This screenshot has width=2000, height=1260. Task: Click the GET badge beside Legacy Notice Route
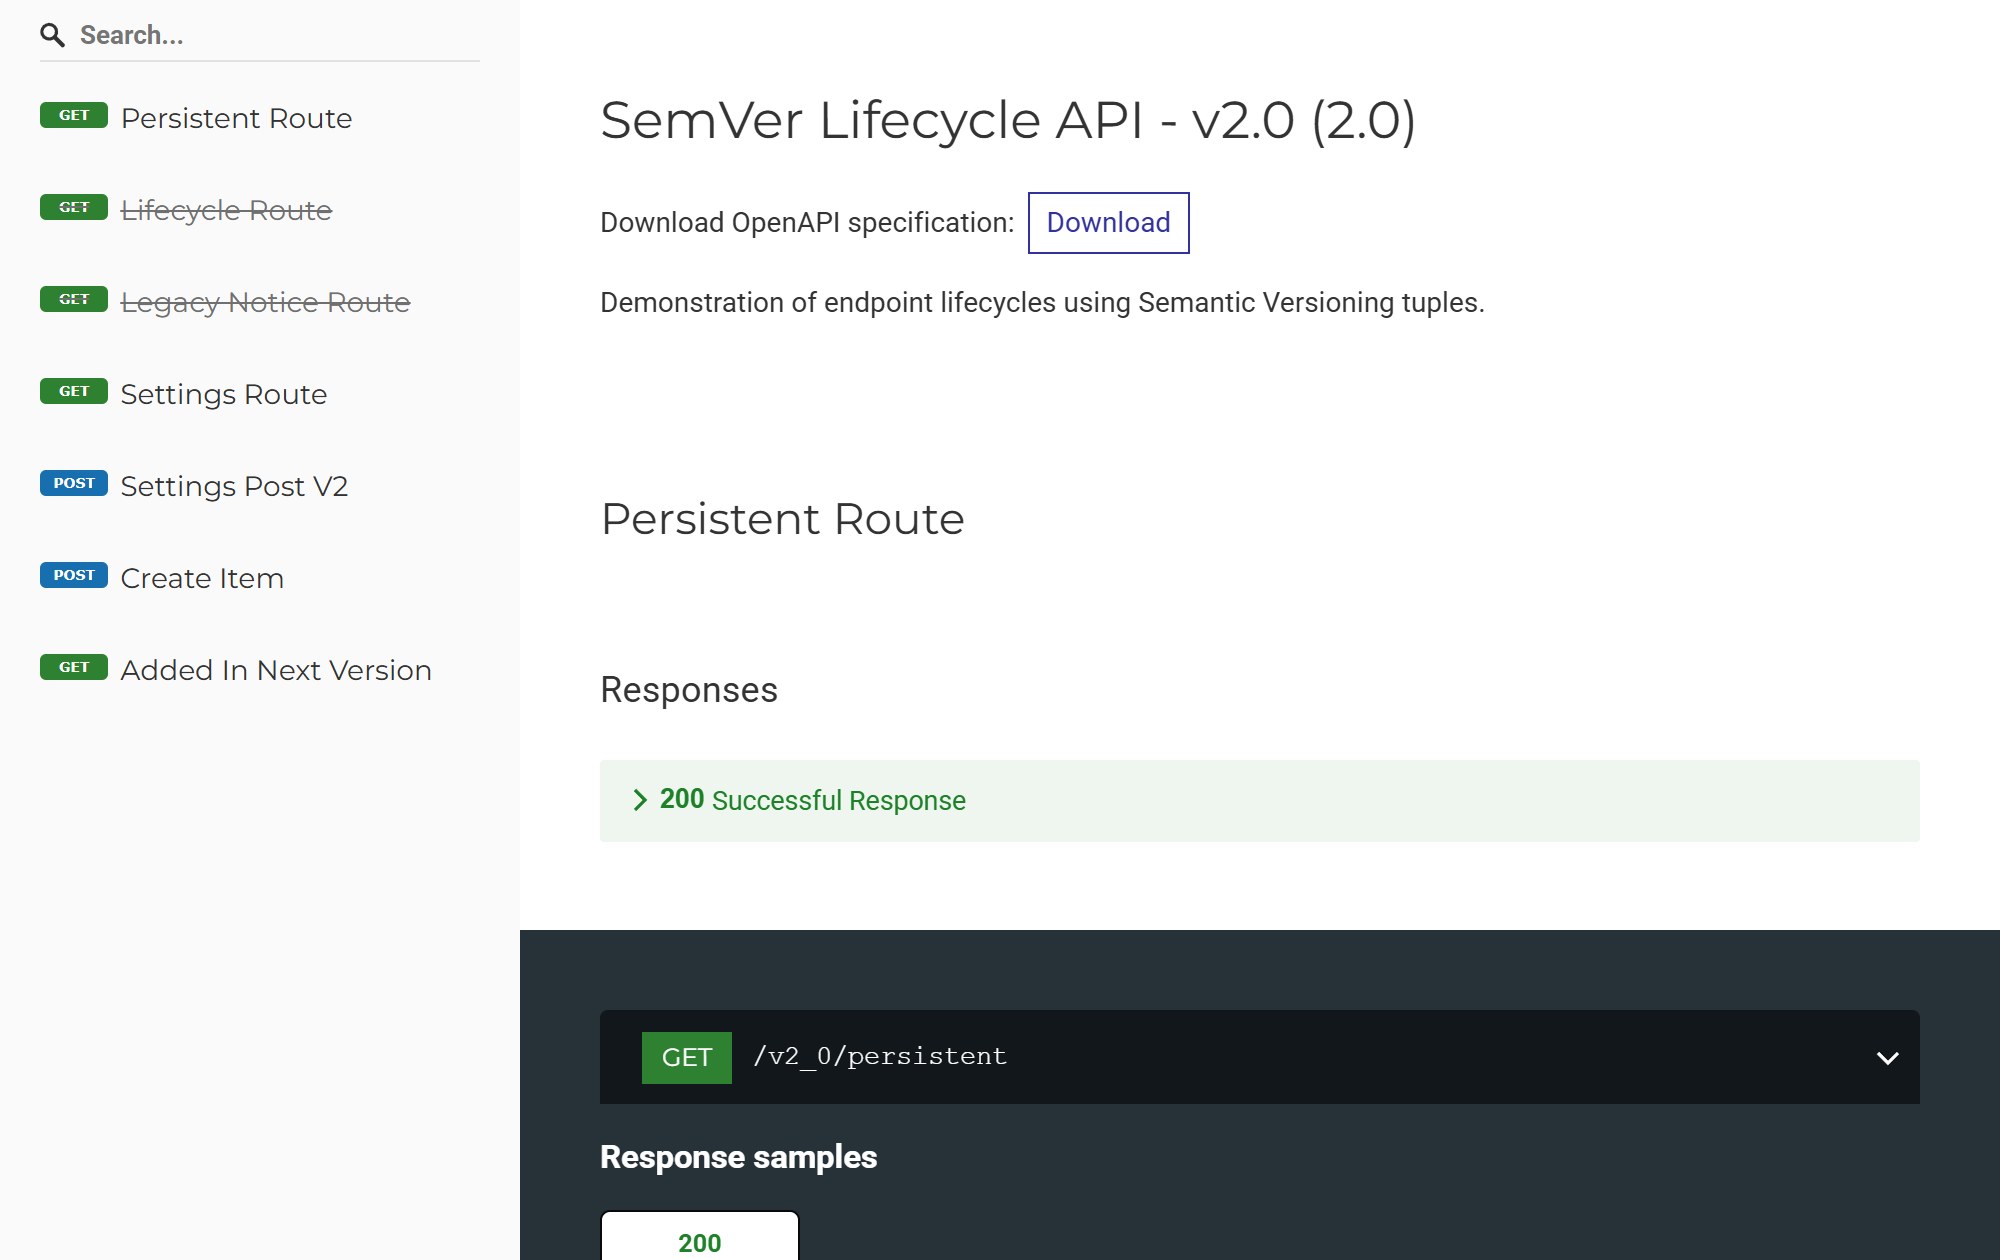[x=74, y=299]
